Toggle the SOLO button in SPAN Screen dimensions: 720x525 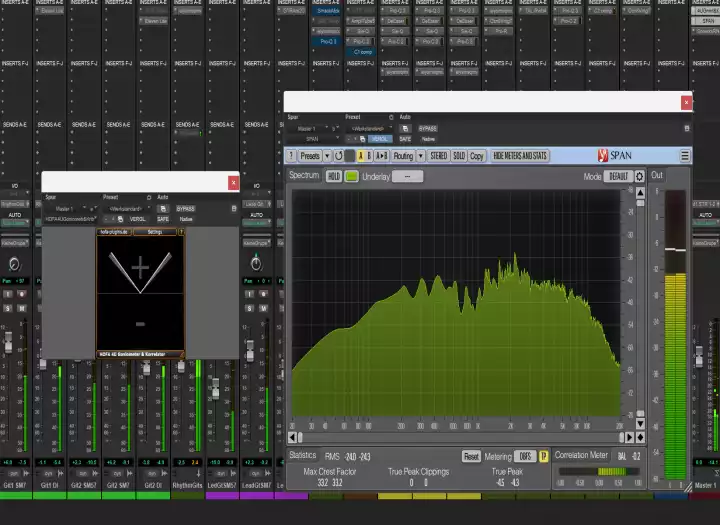pyautogui.click(x=459, y=156)
